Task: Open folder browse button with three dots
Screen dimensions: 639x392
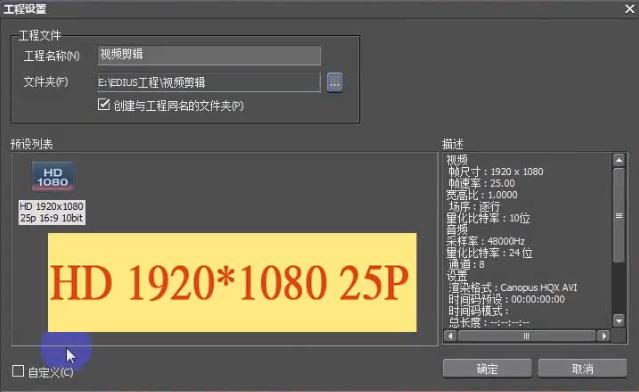Action: tap(335, 83)
